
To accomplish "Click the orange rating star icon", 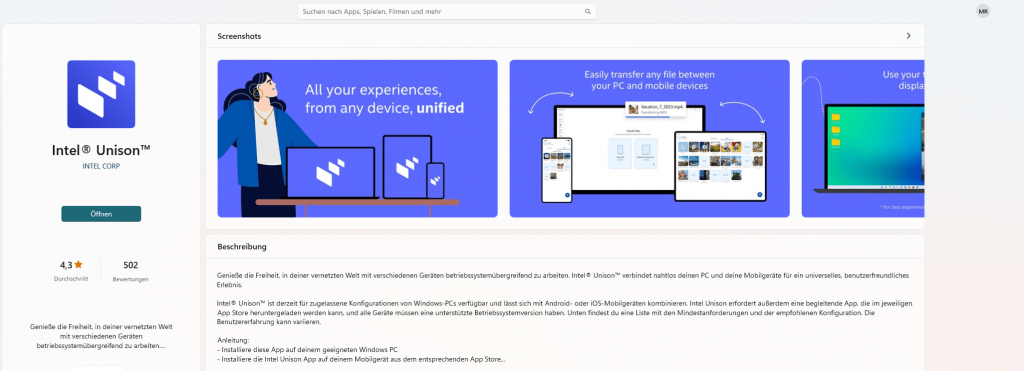I will click(78, 265).
